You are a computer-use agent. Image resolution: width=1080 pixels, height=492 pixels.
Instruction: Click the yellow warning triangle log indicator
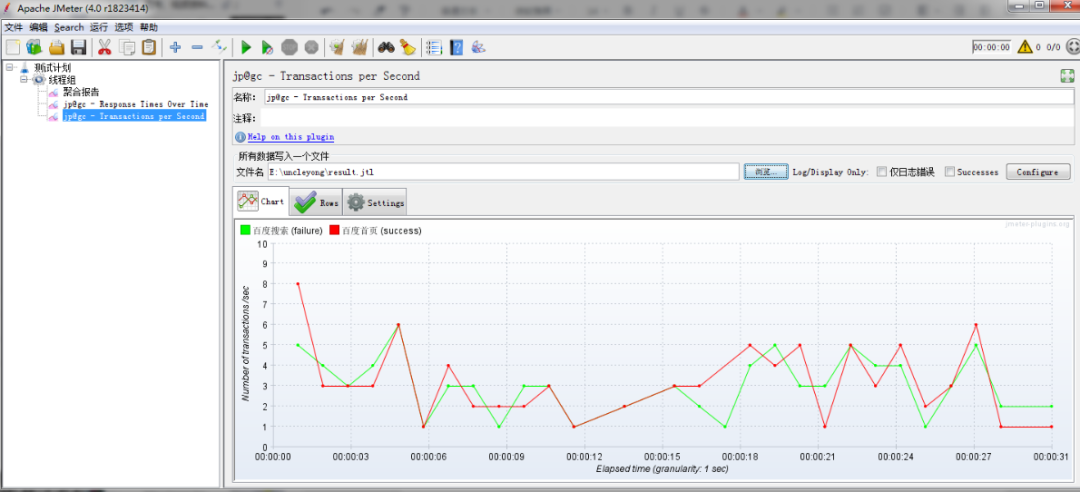(1025, 47)
